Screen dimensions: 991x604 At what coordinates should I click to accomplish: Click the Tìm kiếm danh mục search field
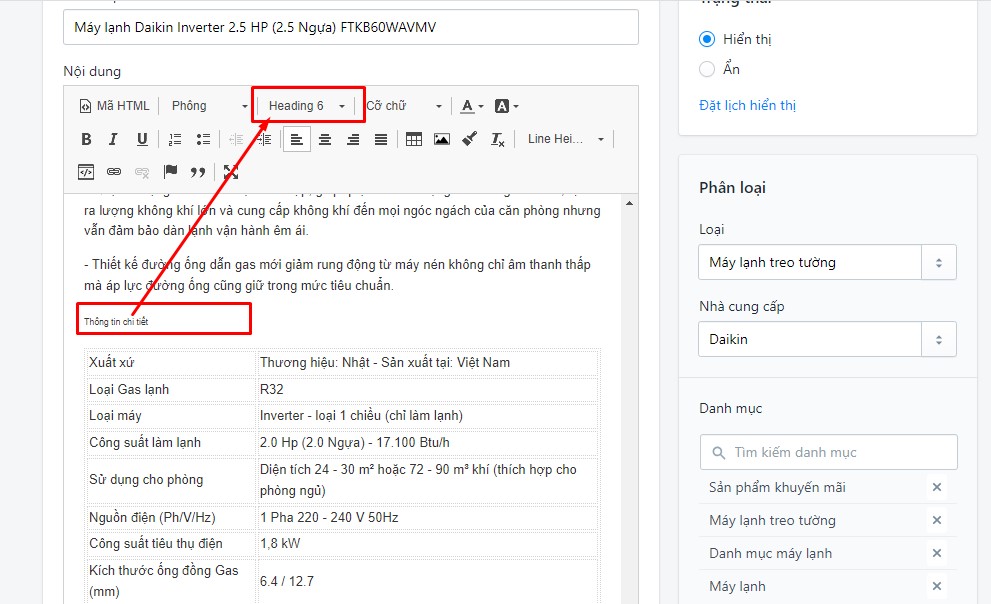point(829,452)
